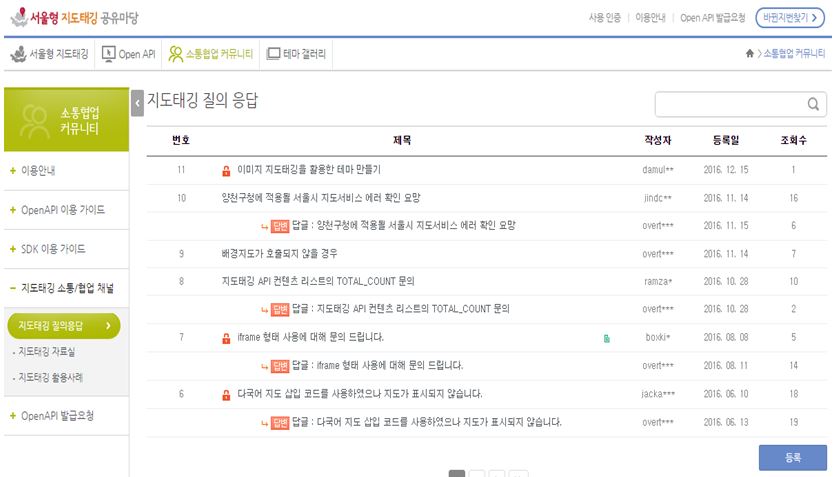
Task: Collapse the 지도태깅 소통/협업 채널 section
Action: (x=66, y=288)
